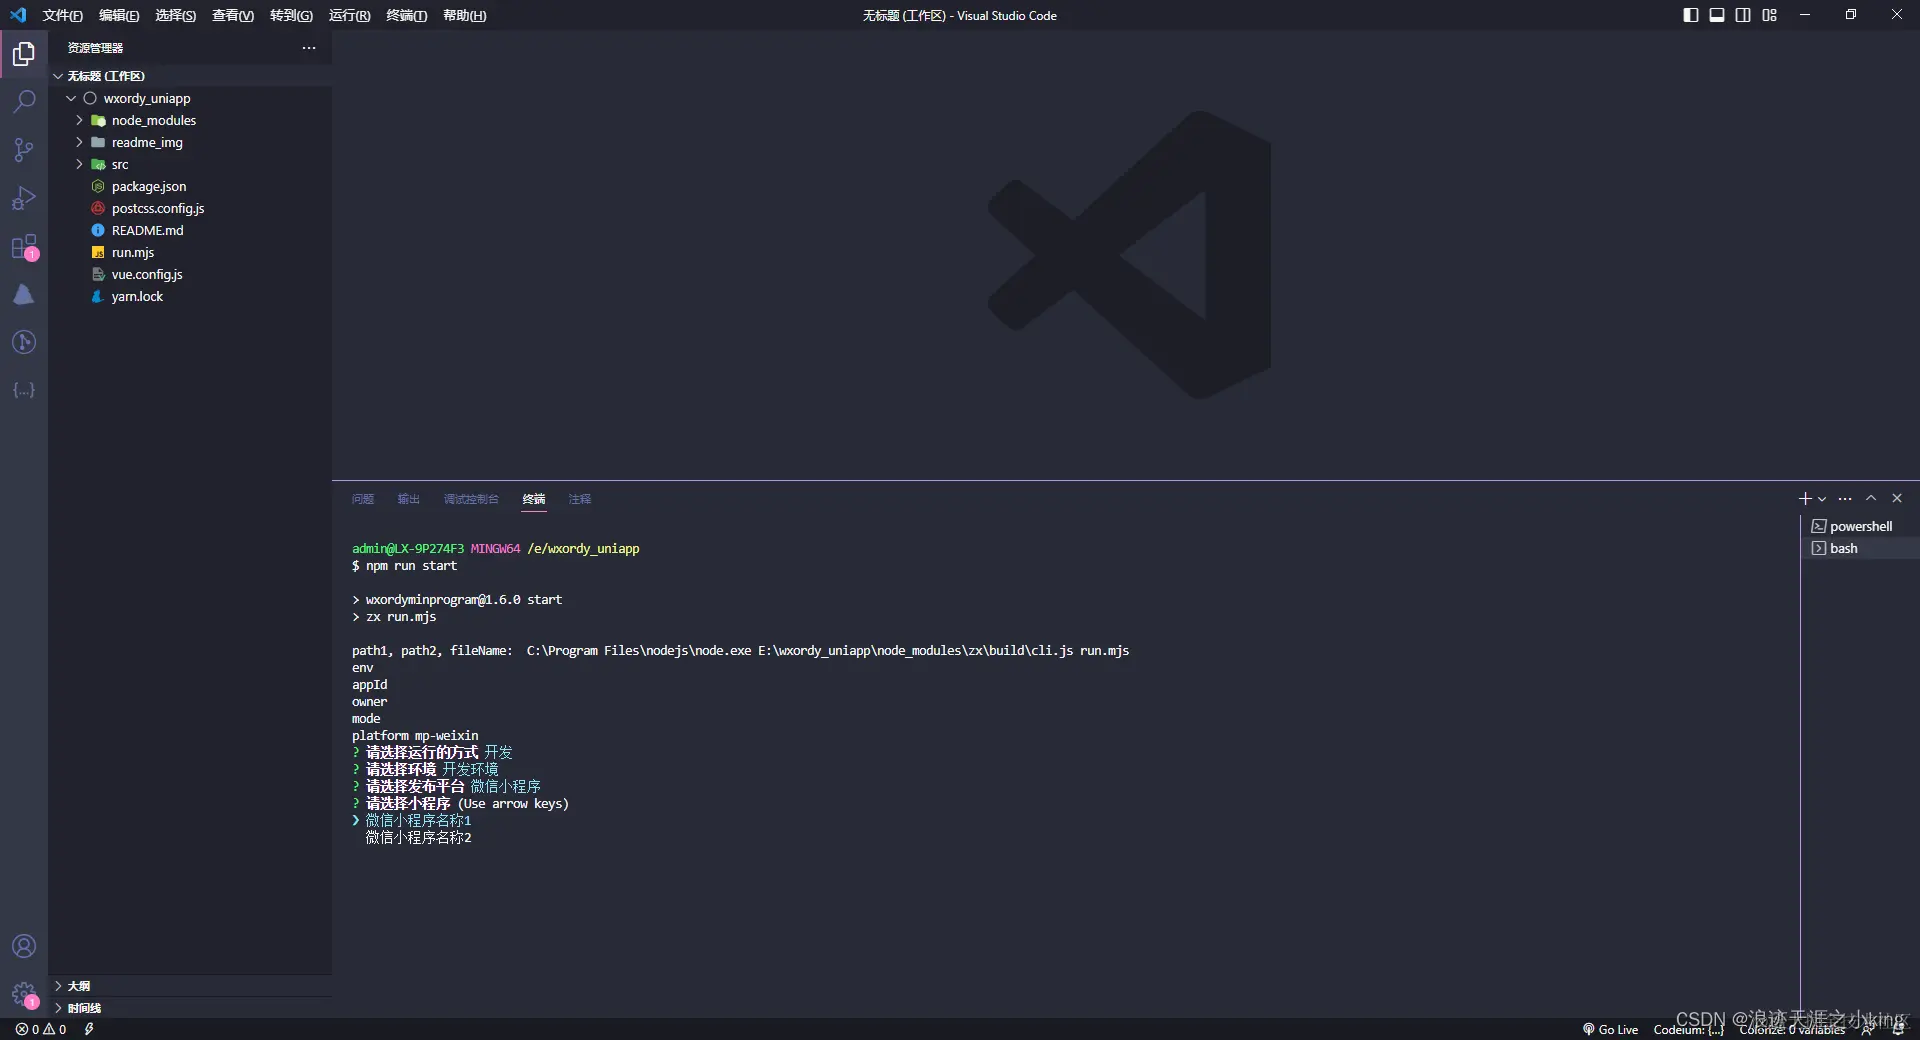The height and width of the screenshot is (1040, 1920).
Task: Select the bash terminal instance
Action: point(1860,548)
